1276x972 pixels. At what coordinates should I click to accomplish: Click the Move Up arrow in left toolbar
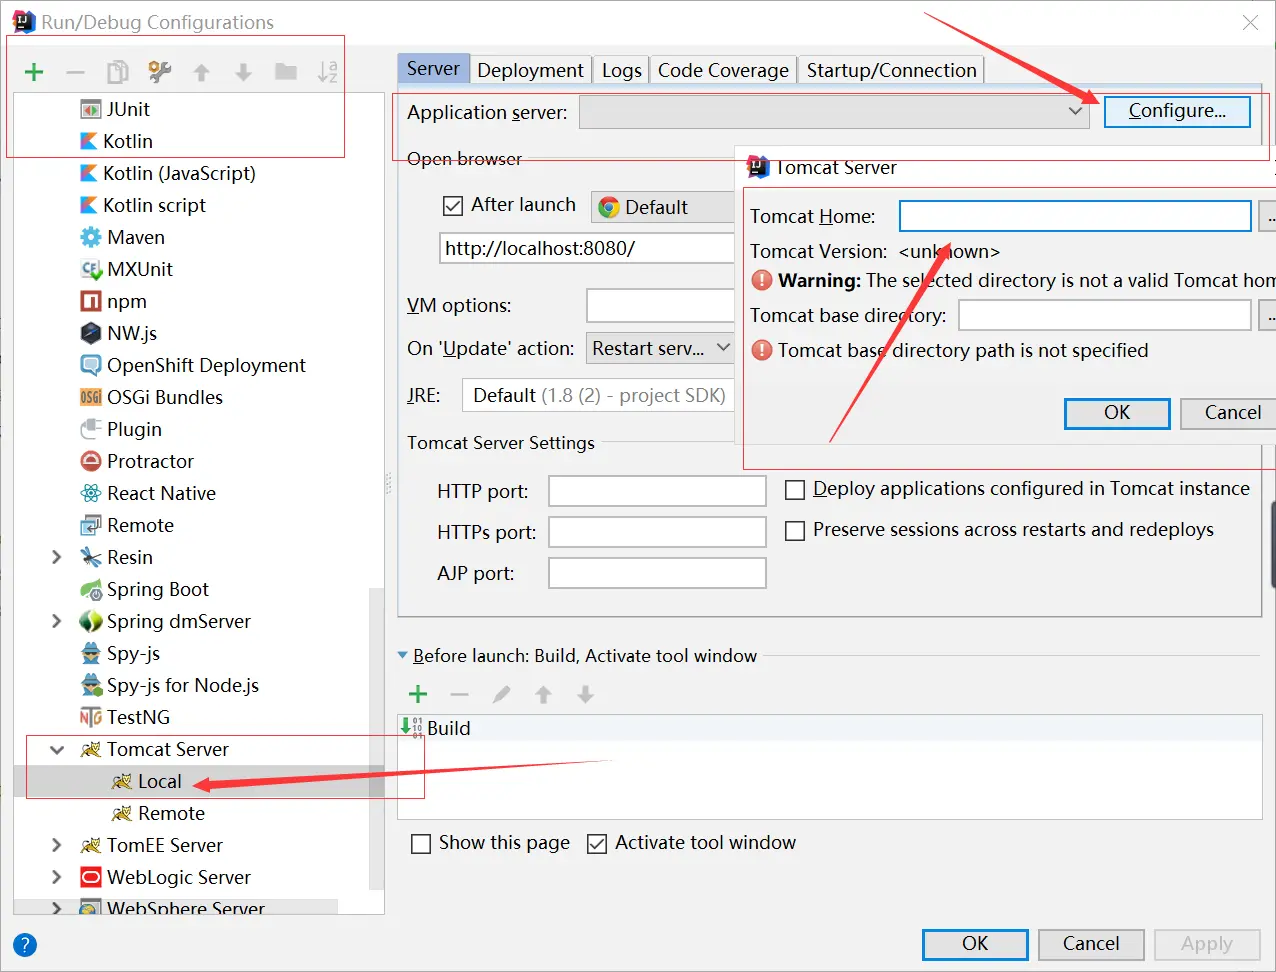tap(202, 72)
